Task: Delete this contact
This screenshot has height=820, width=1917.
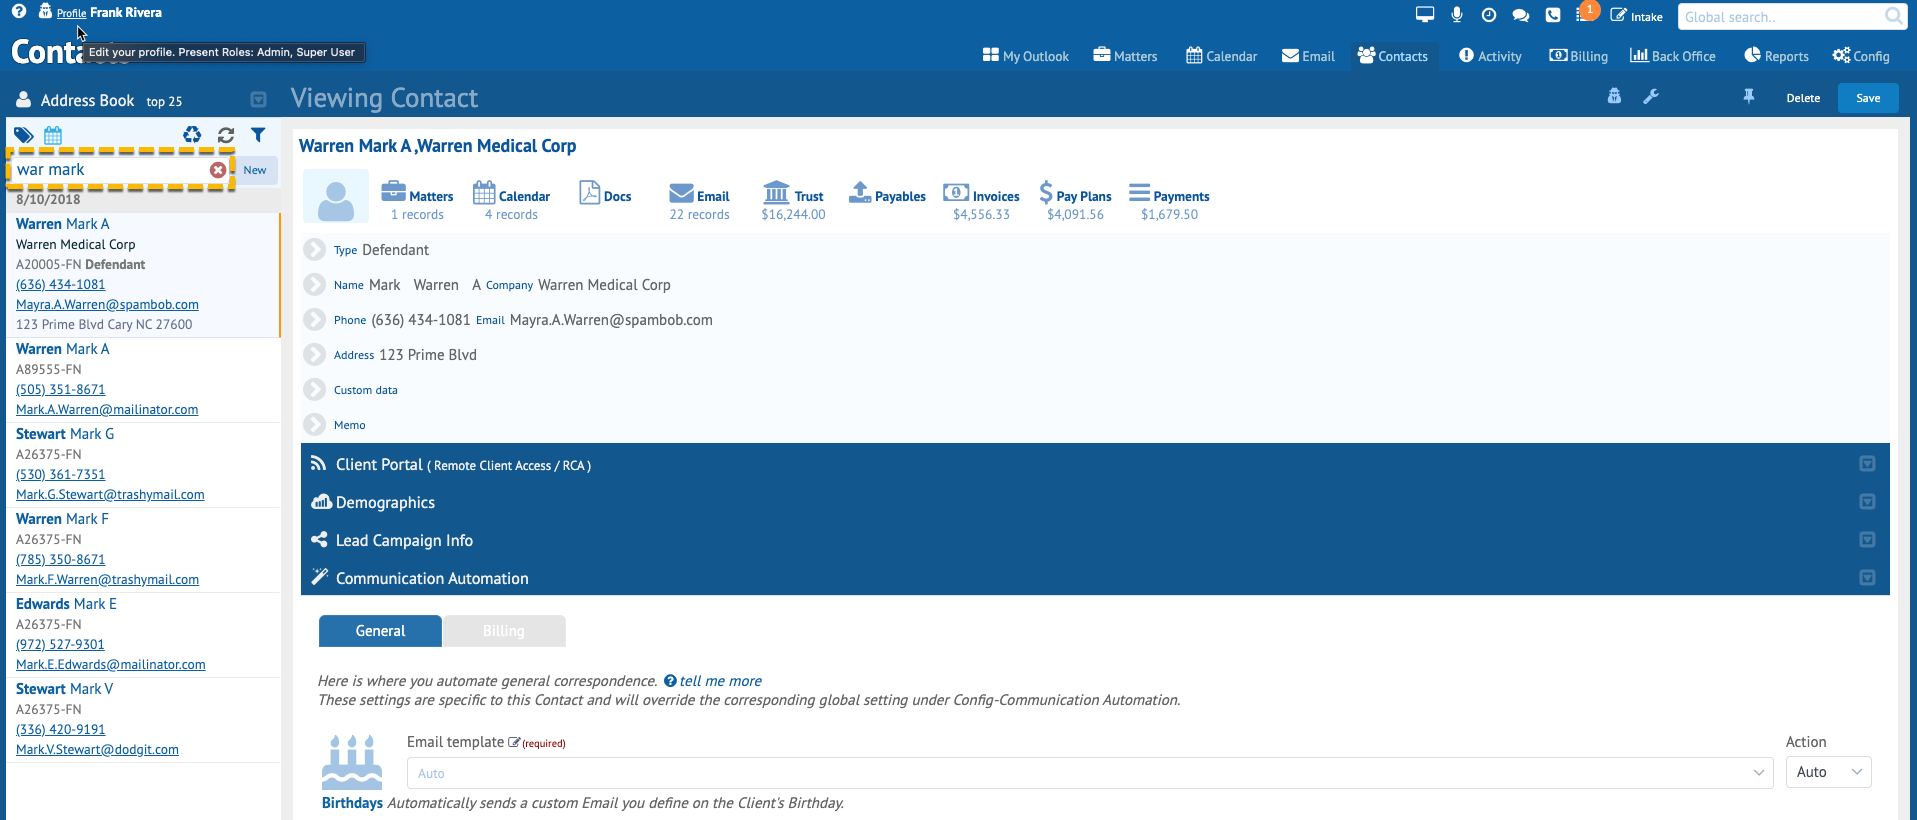Action: click(1803, 98)
